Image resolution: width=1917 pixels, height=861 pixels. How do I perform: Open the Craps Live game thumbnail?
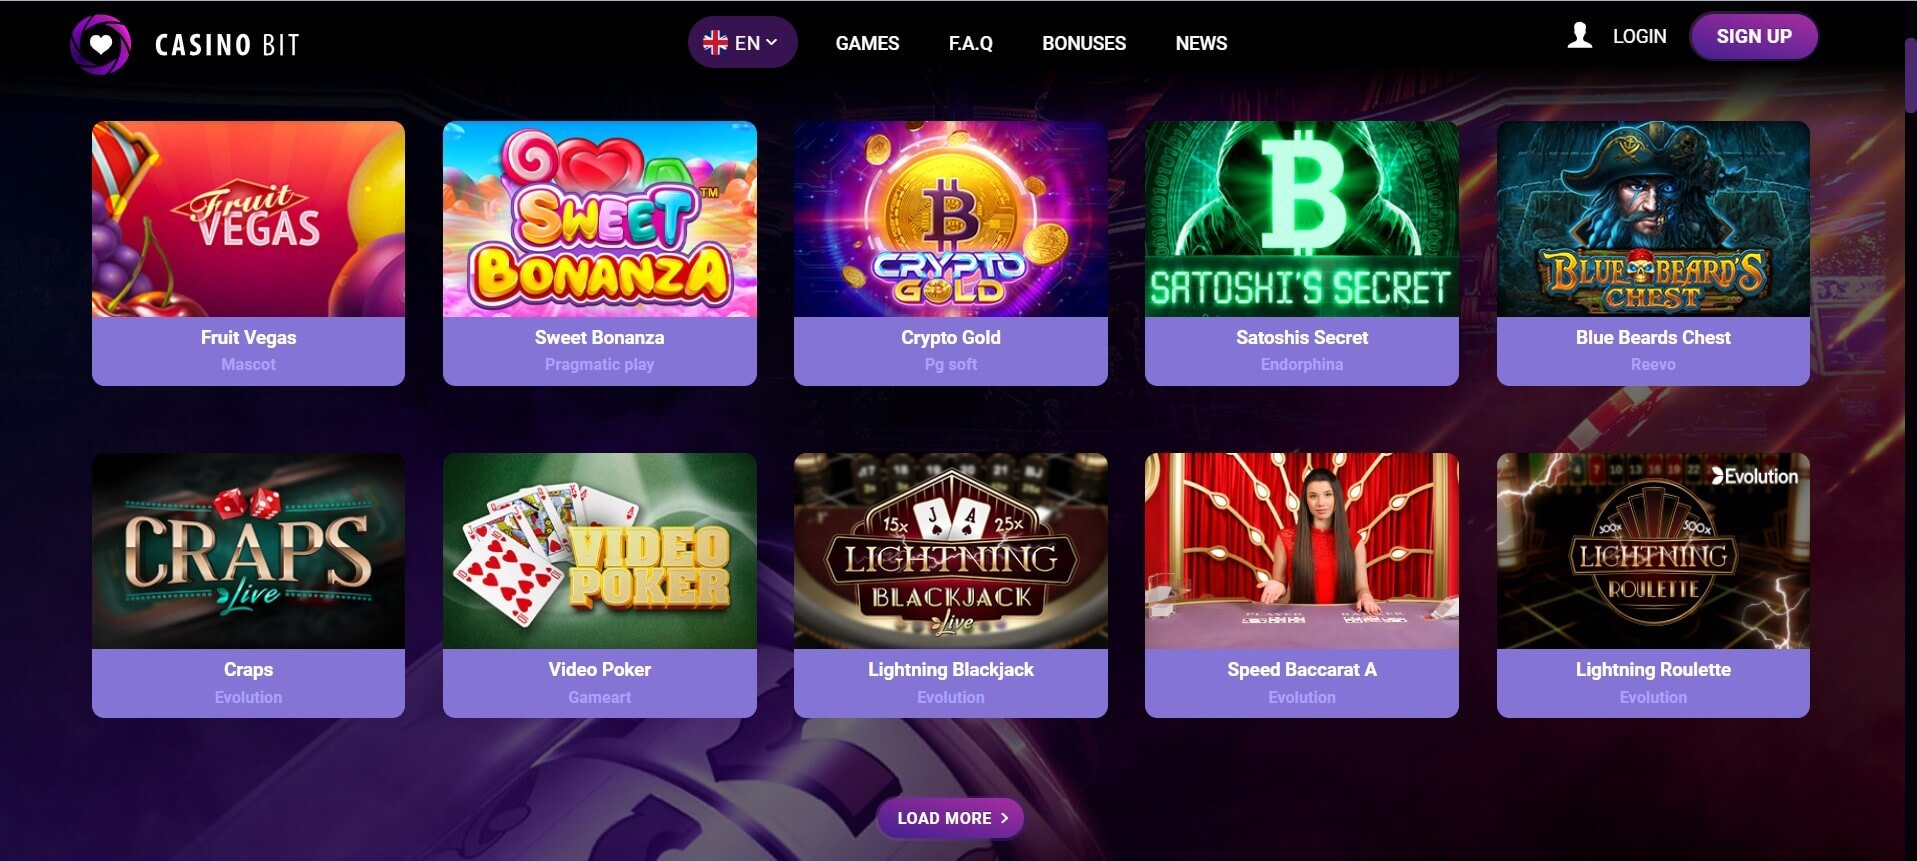[x=248, y=551]
